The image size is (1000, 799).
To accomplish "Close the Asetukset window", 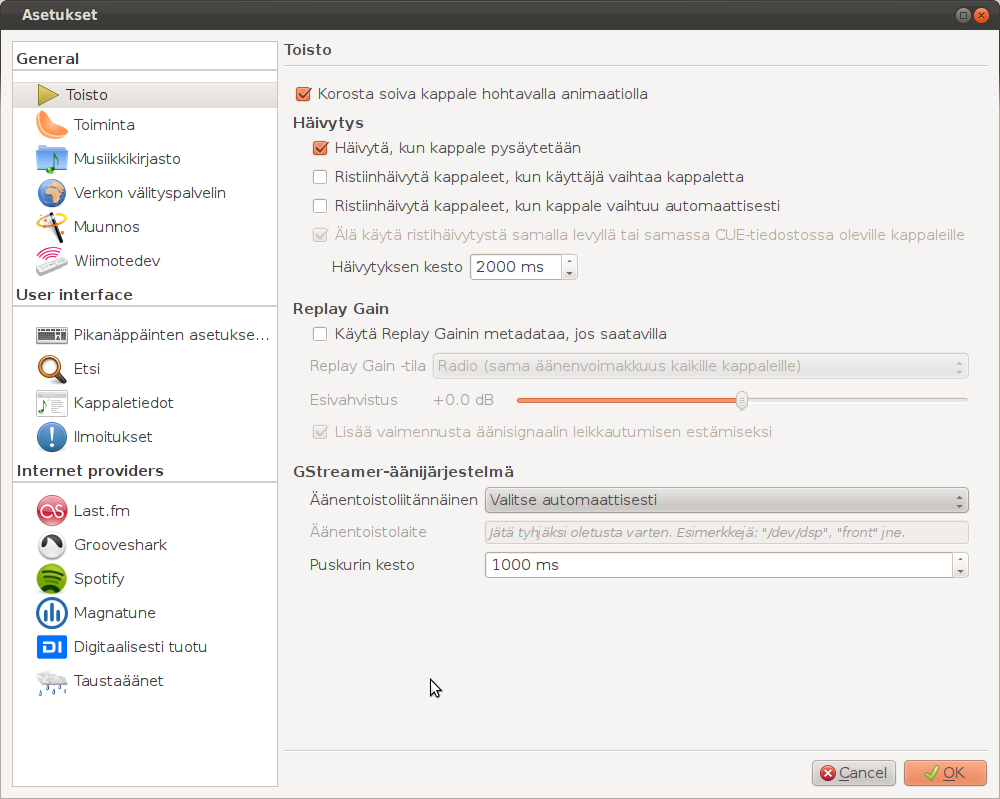I will [x=982, y=15].
